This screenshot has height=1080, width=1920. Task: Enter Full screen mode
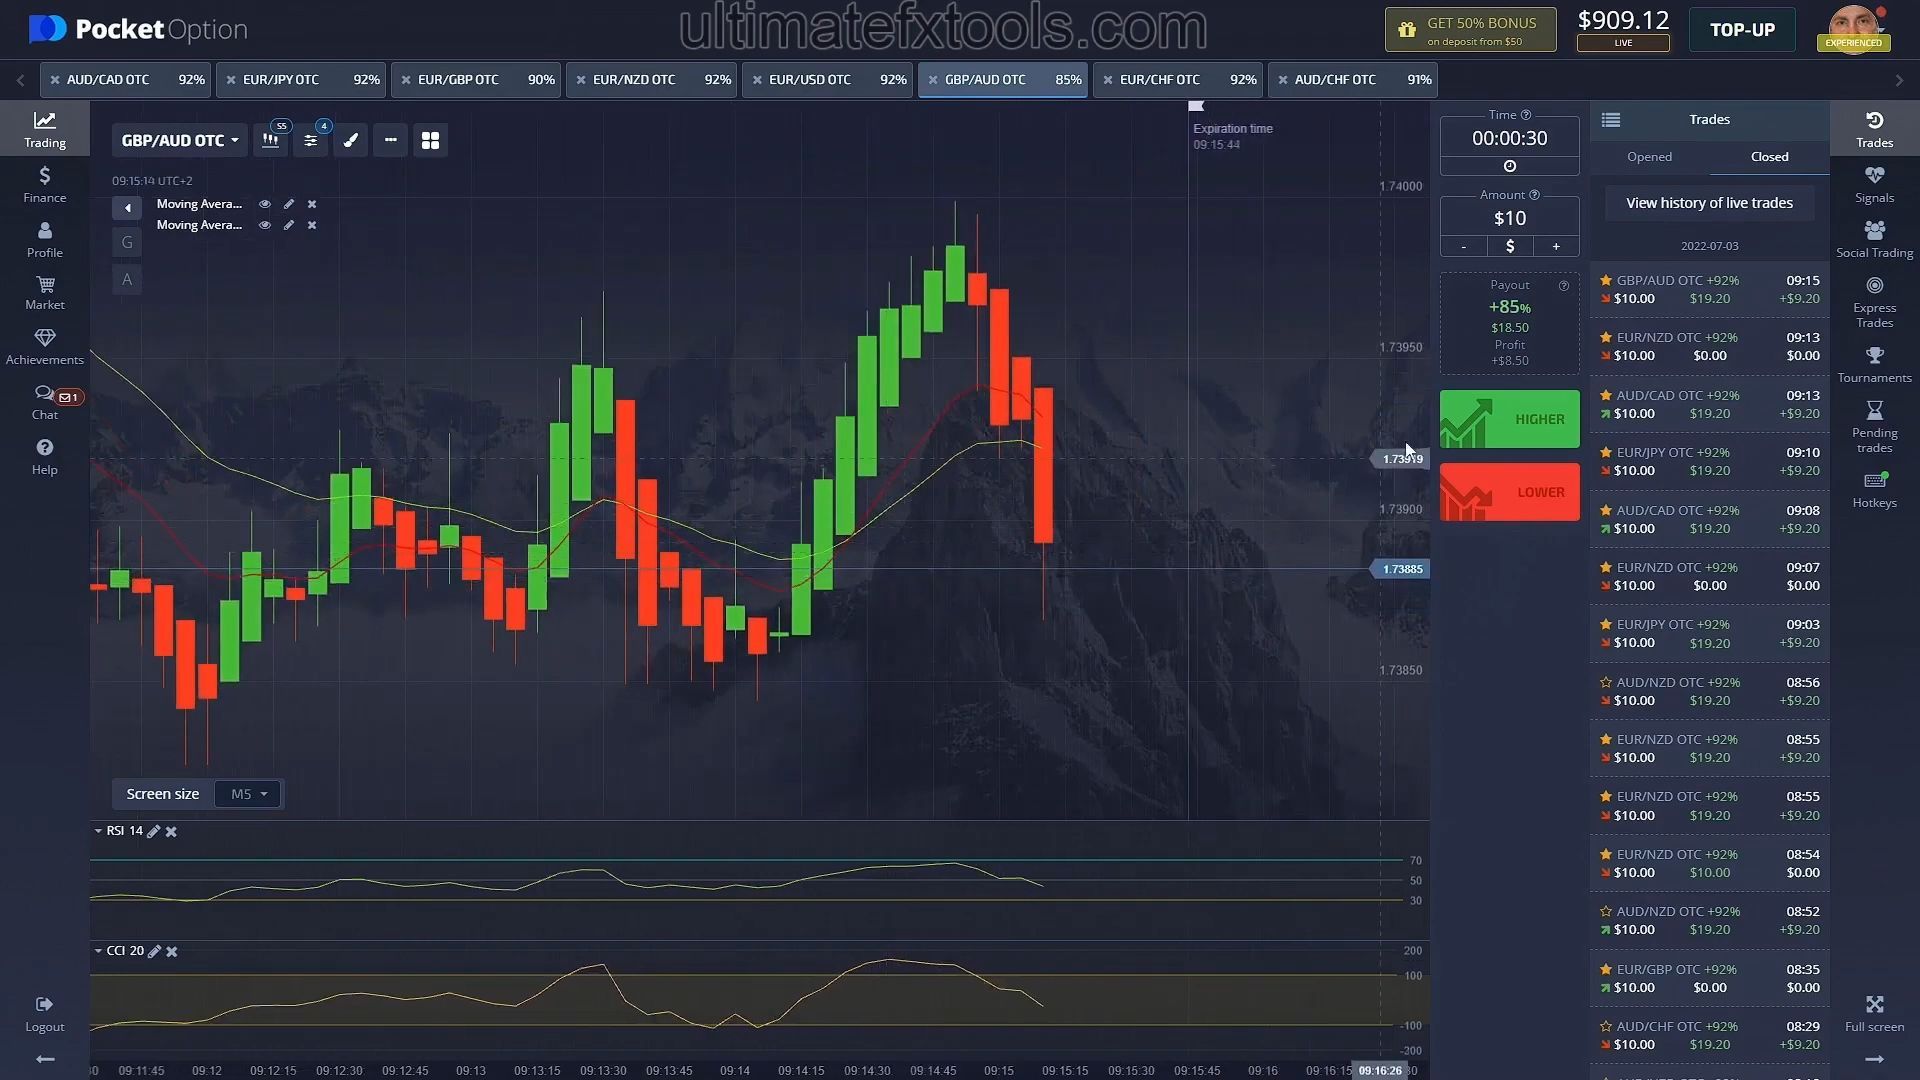click(x=1874, y=1014)
